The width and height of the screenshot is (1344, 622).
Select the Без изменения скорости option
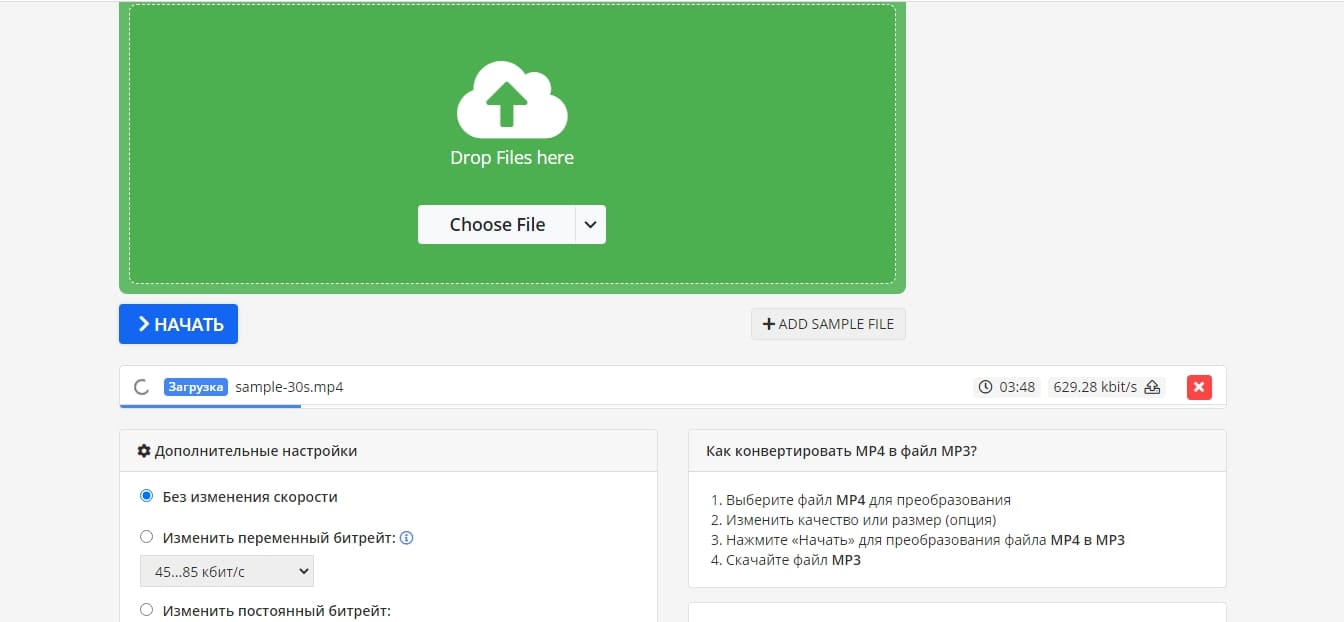147,496
